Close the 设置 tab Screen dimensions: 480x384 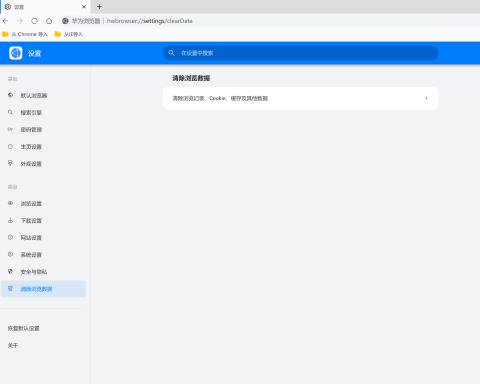84,7
